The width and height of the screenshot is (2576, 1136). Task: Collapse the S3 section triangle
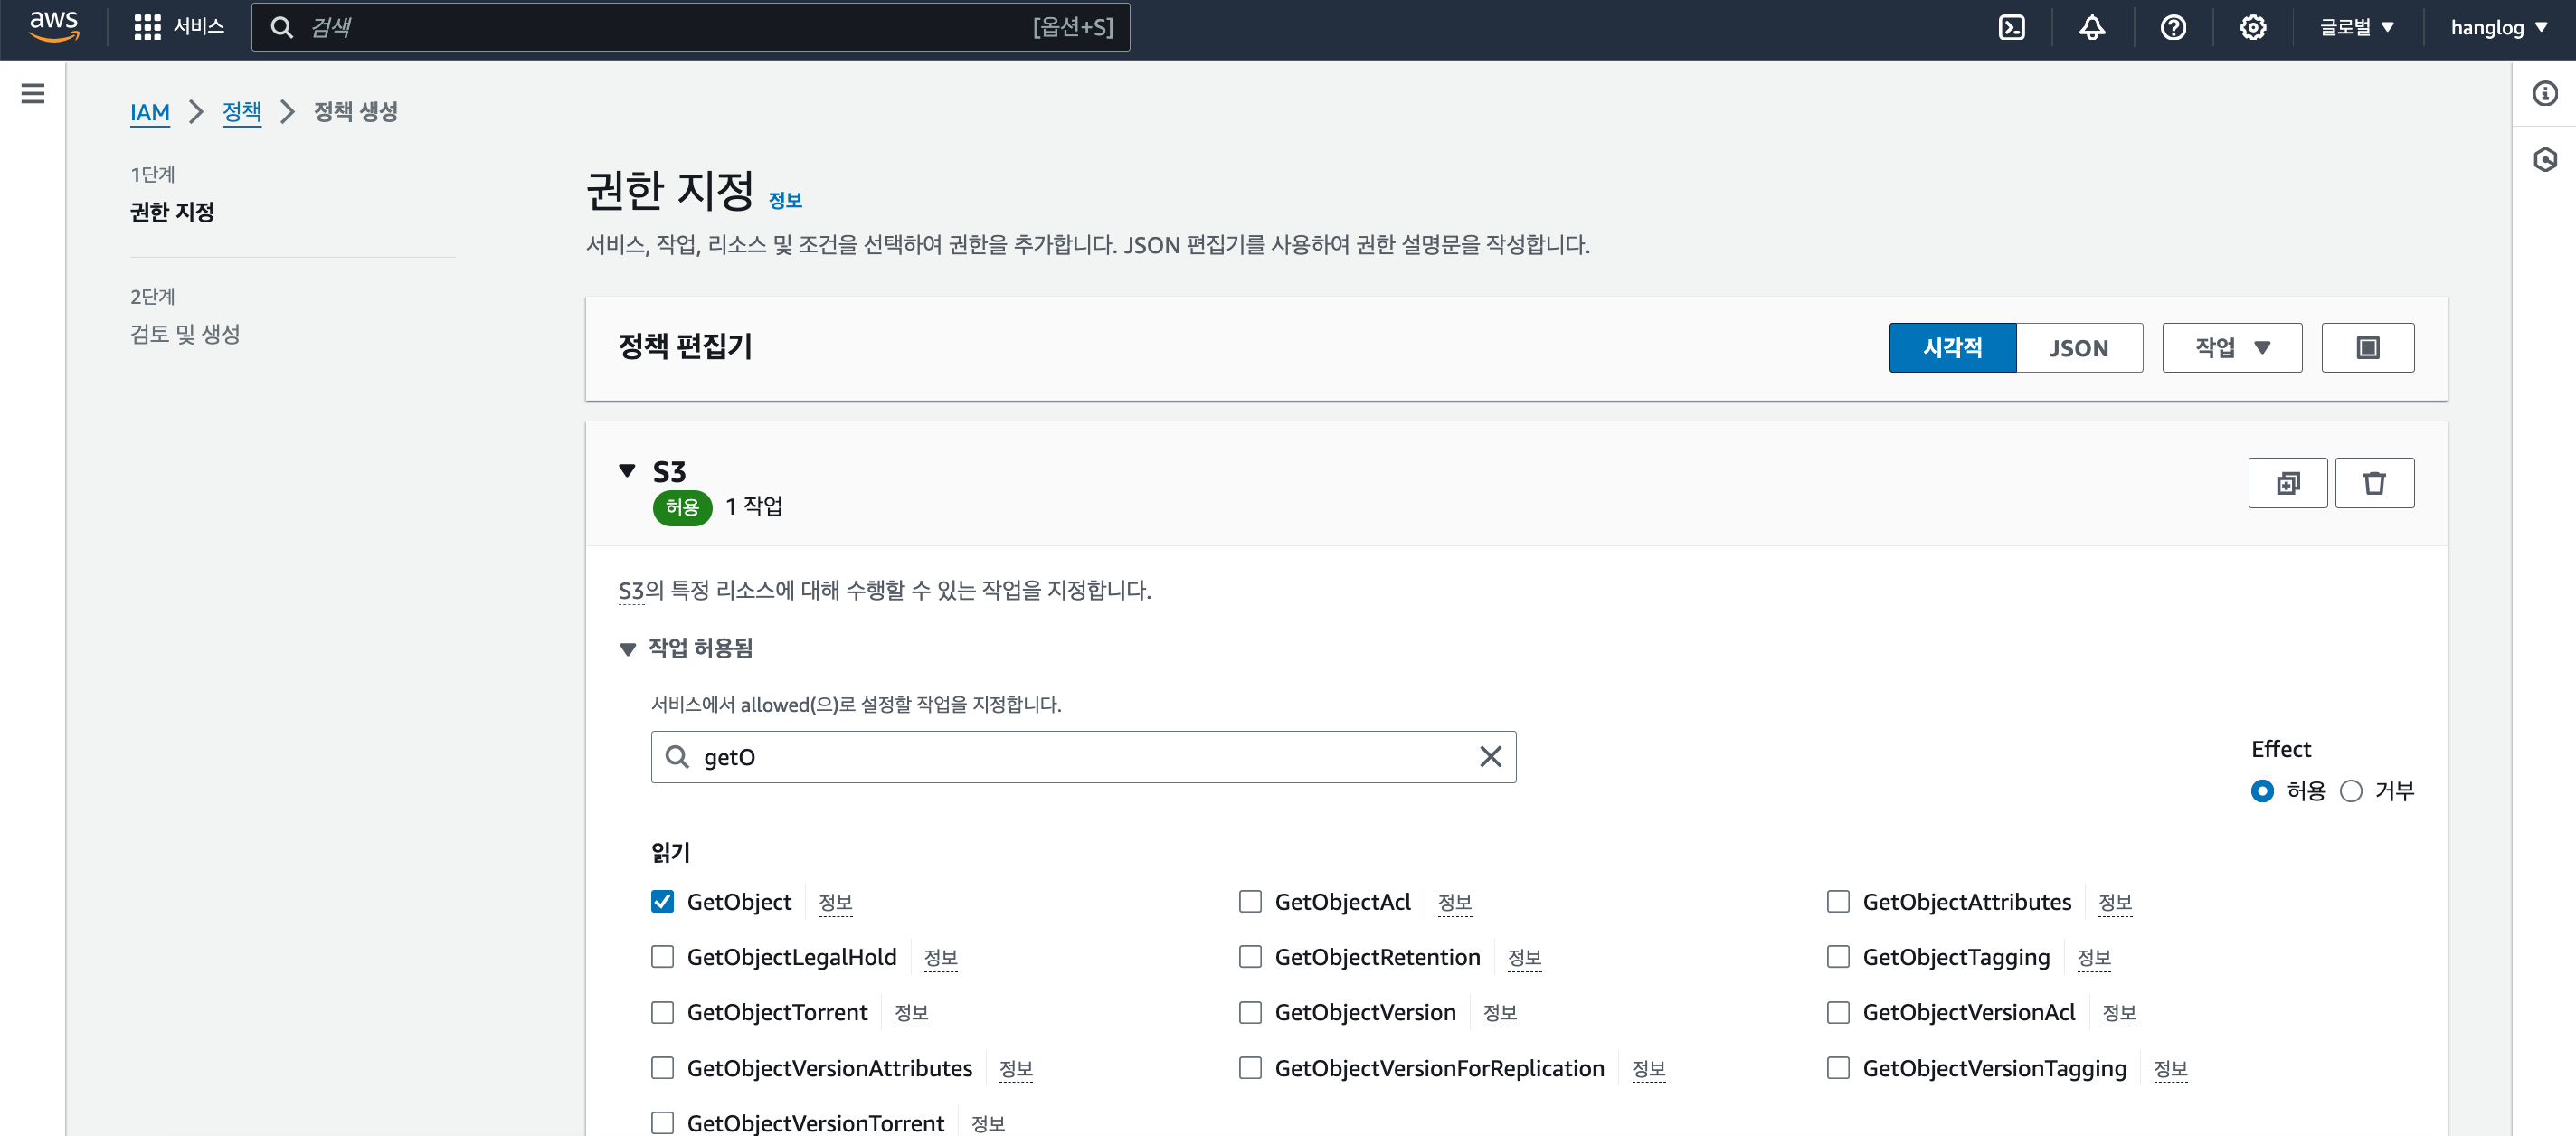tap(627, 470)
